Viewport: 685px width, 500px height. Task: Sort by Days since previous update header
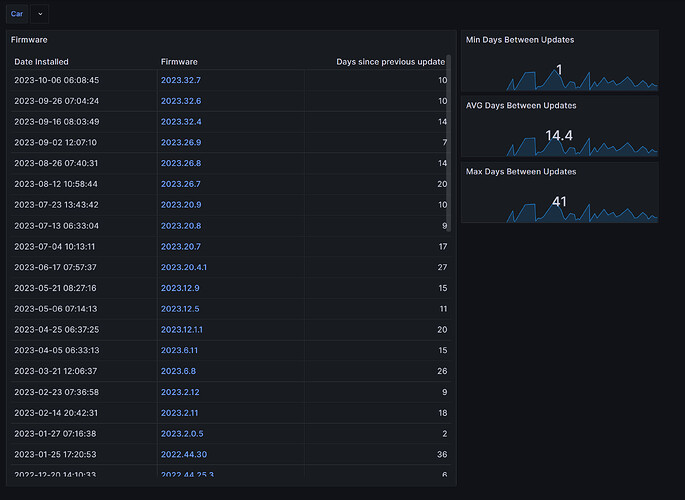click(391, 62)
